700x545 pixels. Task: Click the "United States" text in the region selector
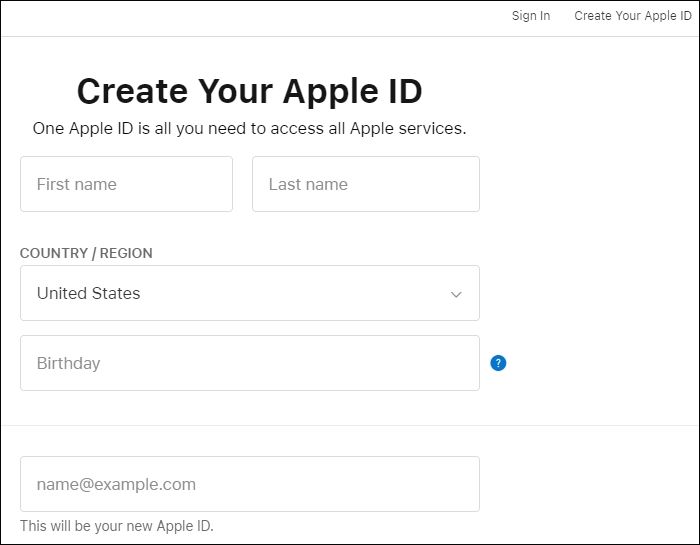pyautogui.click(x=88, y=293)
